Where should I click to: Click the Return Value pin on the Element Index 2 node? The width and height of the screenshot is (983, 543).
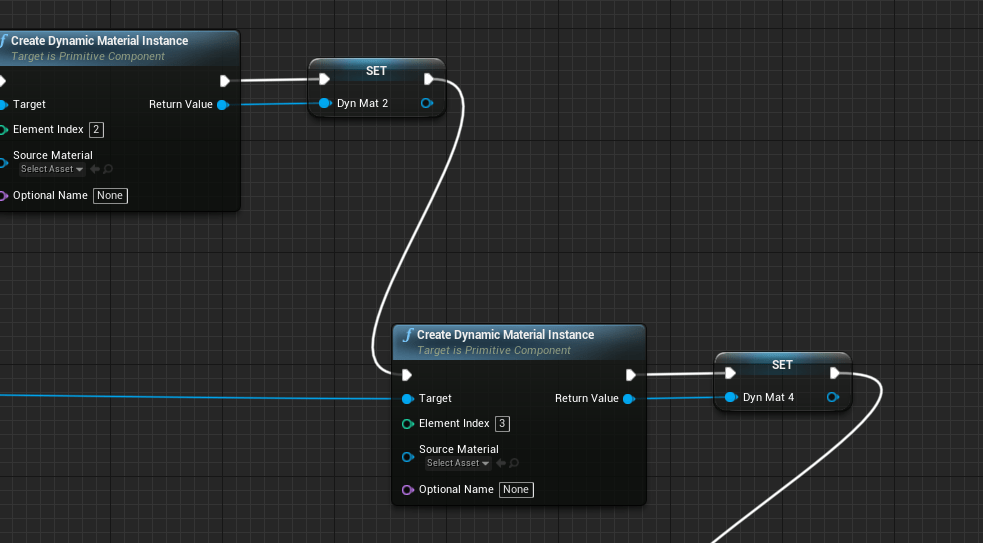pos(222,104)
